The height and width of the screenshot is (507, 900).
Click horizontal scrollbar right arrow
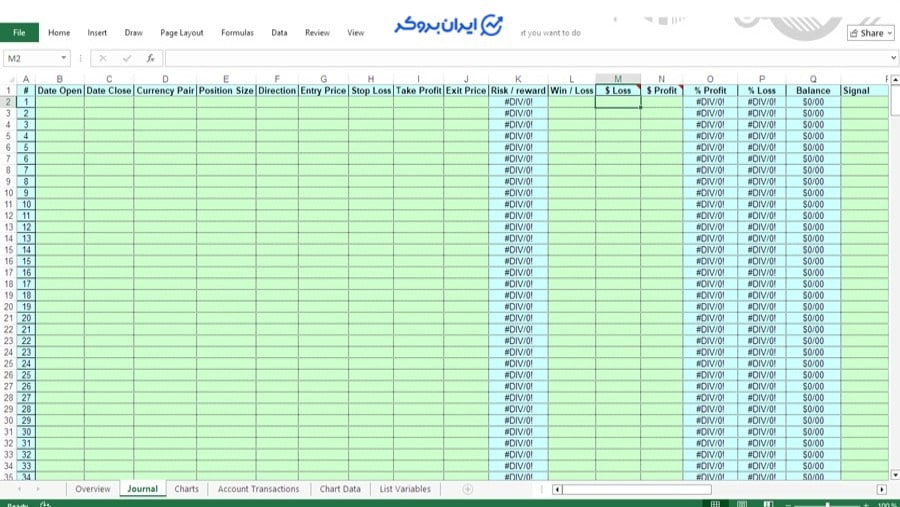[x=881, y=489]
